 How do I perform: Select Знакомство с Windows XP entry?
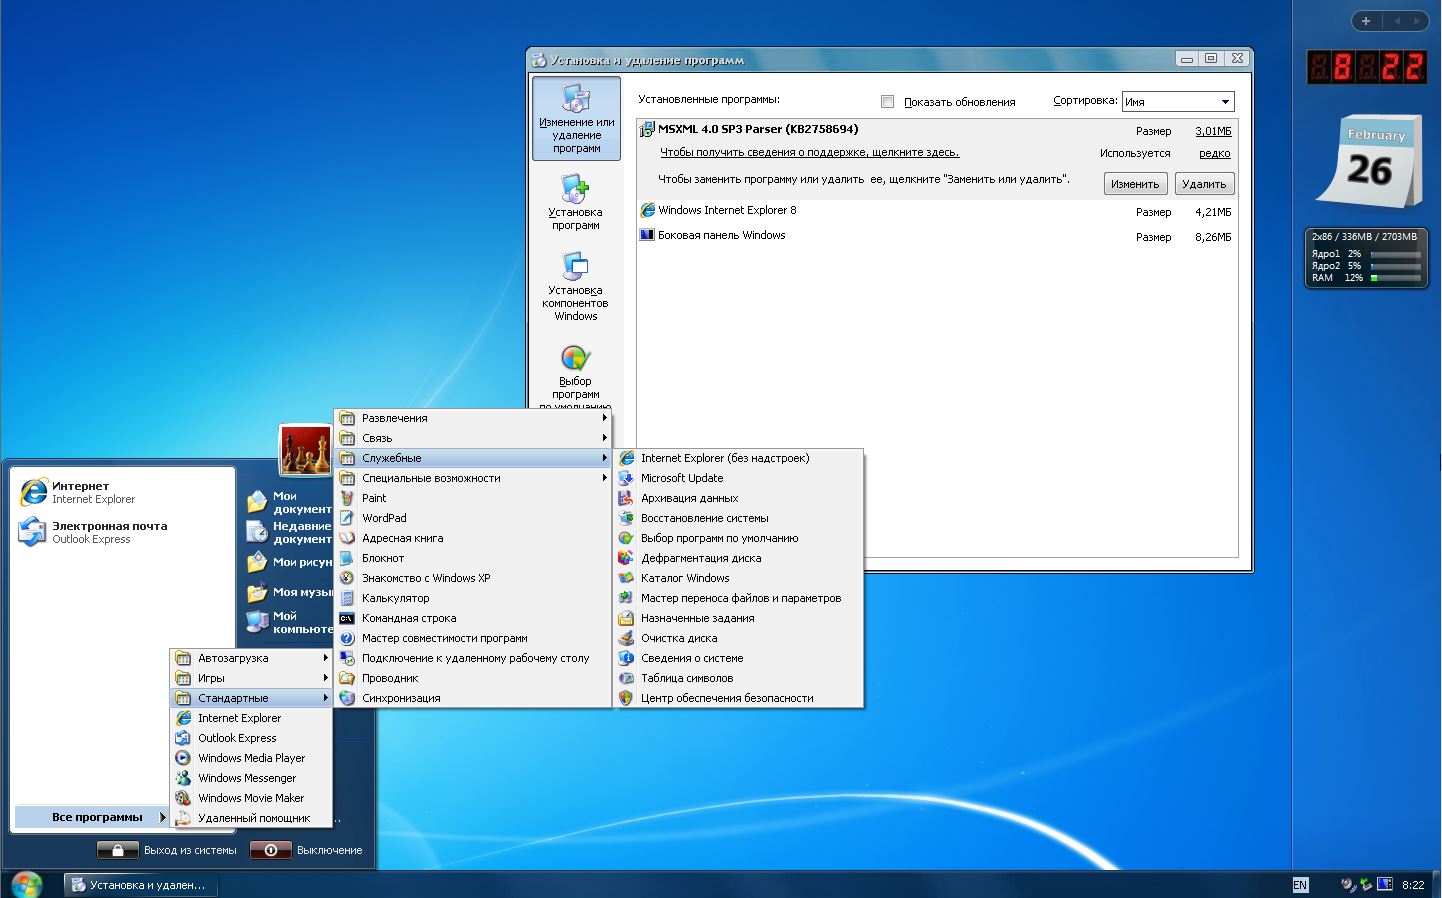[x=473, y=578]
